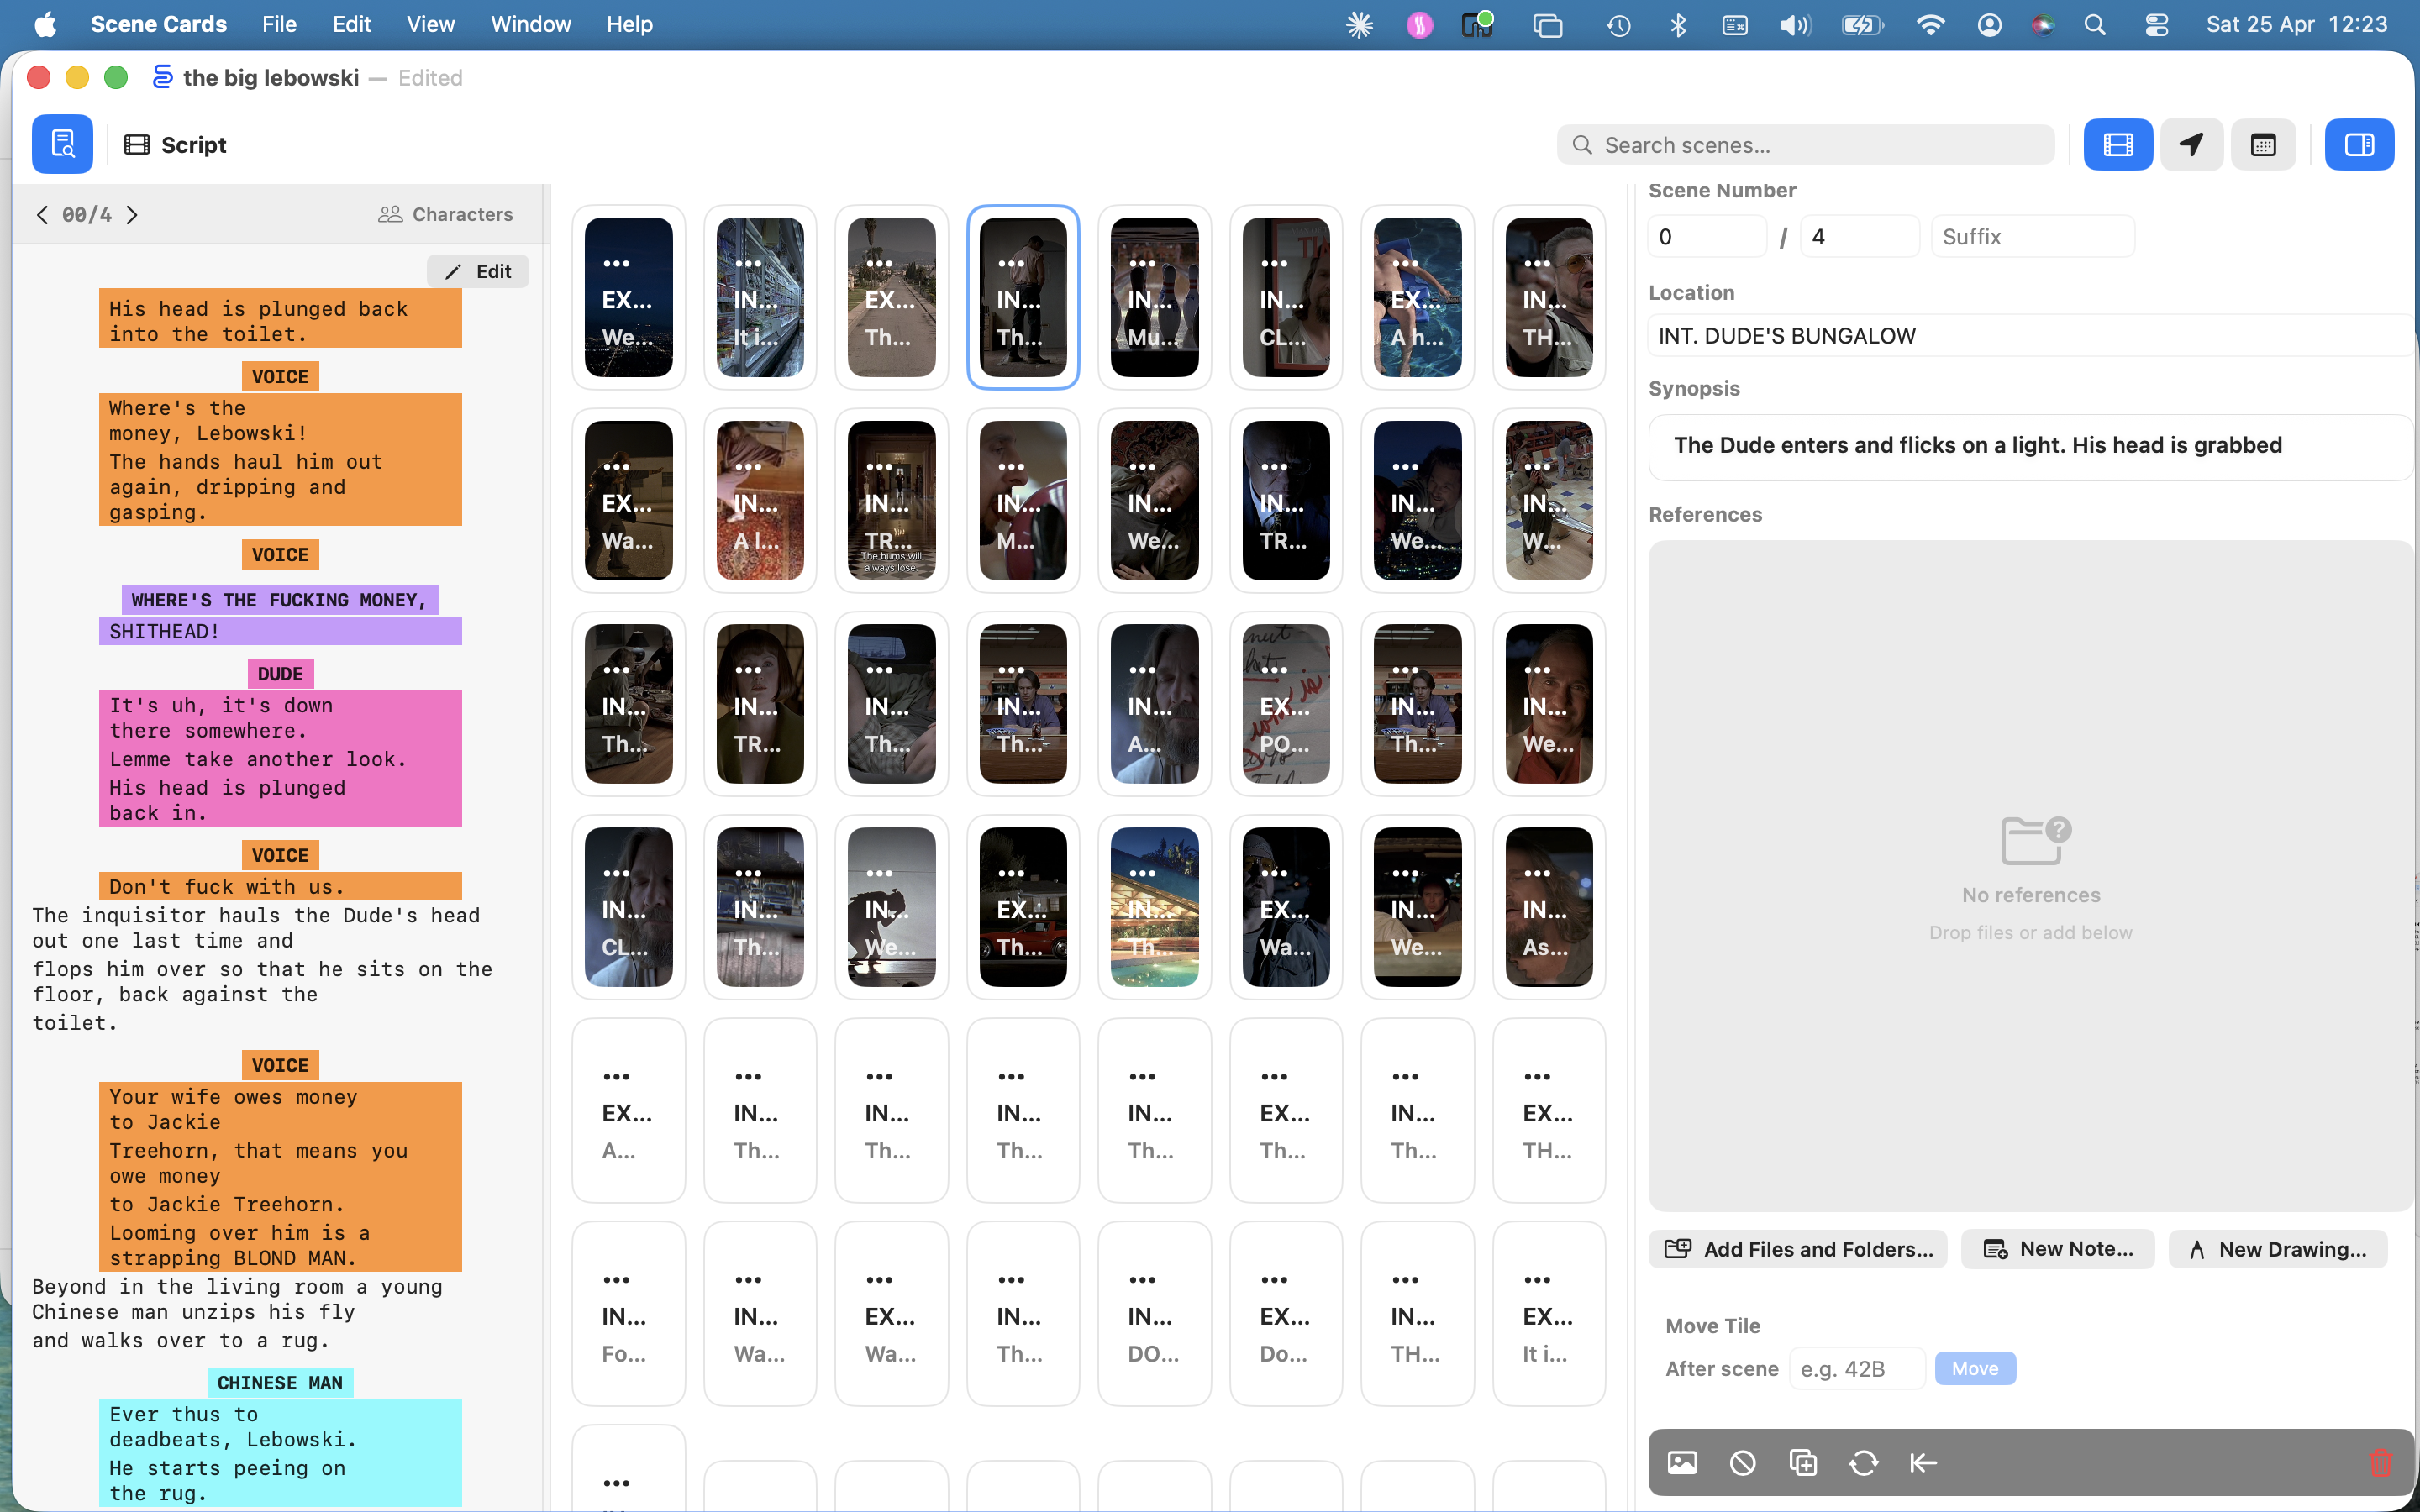Select the pool scene card thumbnail 'A h...'
Screen dimensions: 2420x1512
point(1417,297)
